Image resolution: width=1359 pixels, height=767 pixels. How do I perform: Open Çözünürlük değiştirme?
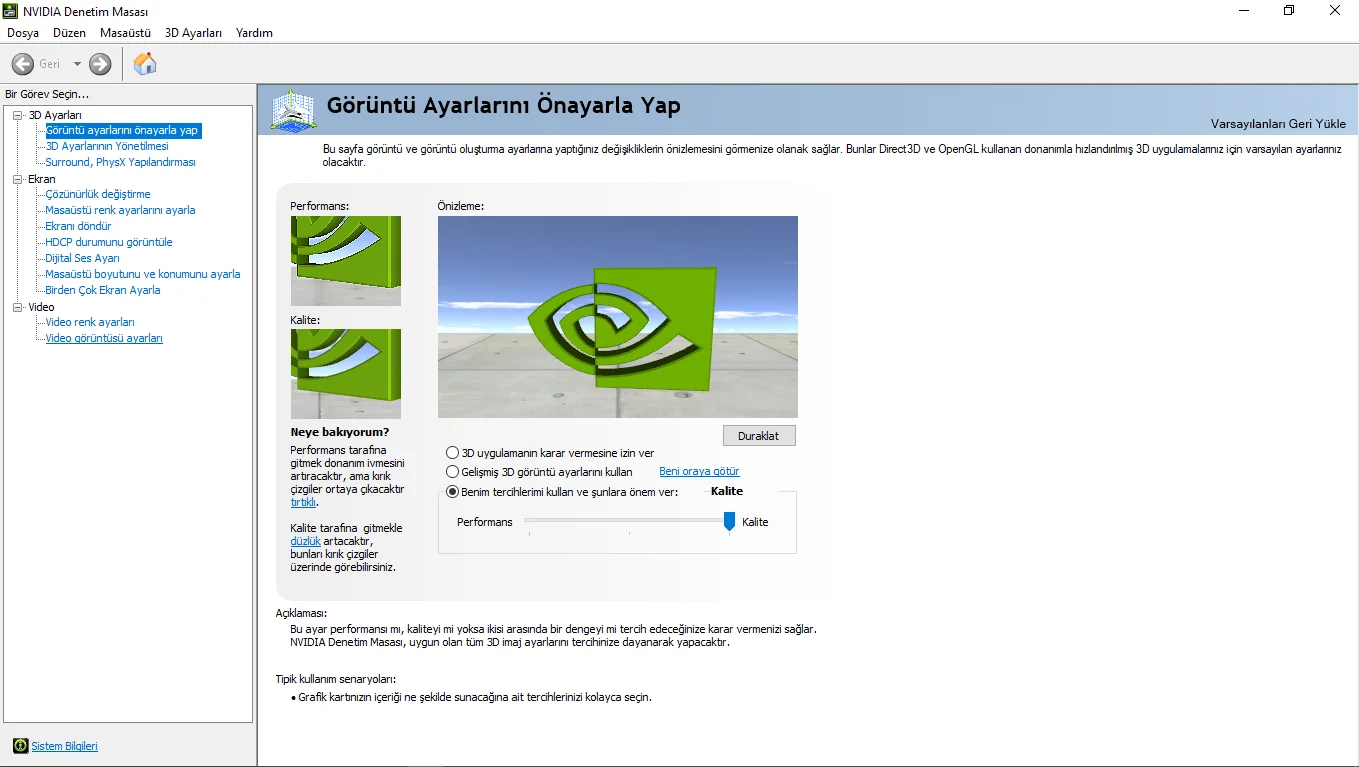pyautogui.click(x=98, y=194)
